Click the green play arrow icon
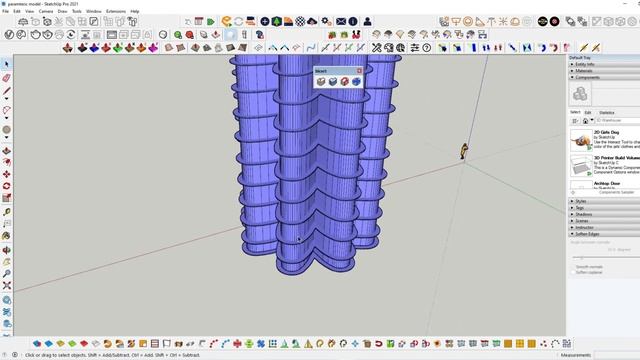The width and height of the screenshot is (640, 360). point(211,21)
